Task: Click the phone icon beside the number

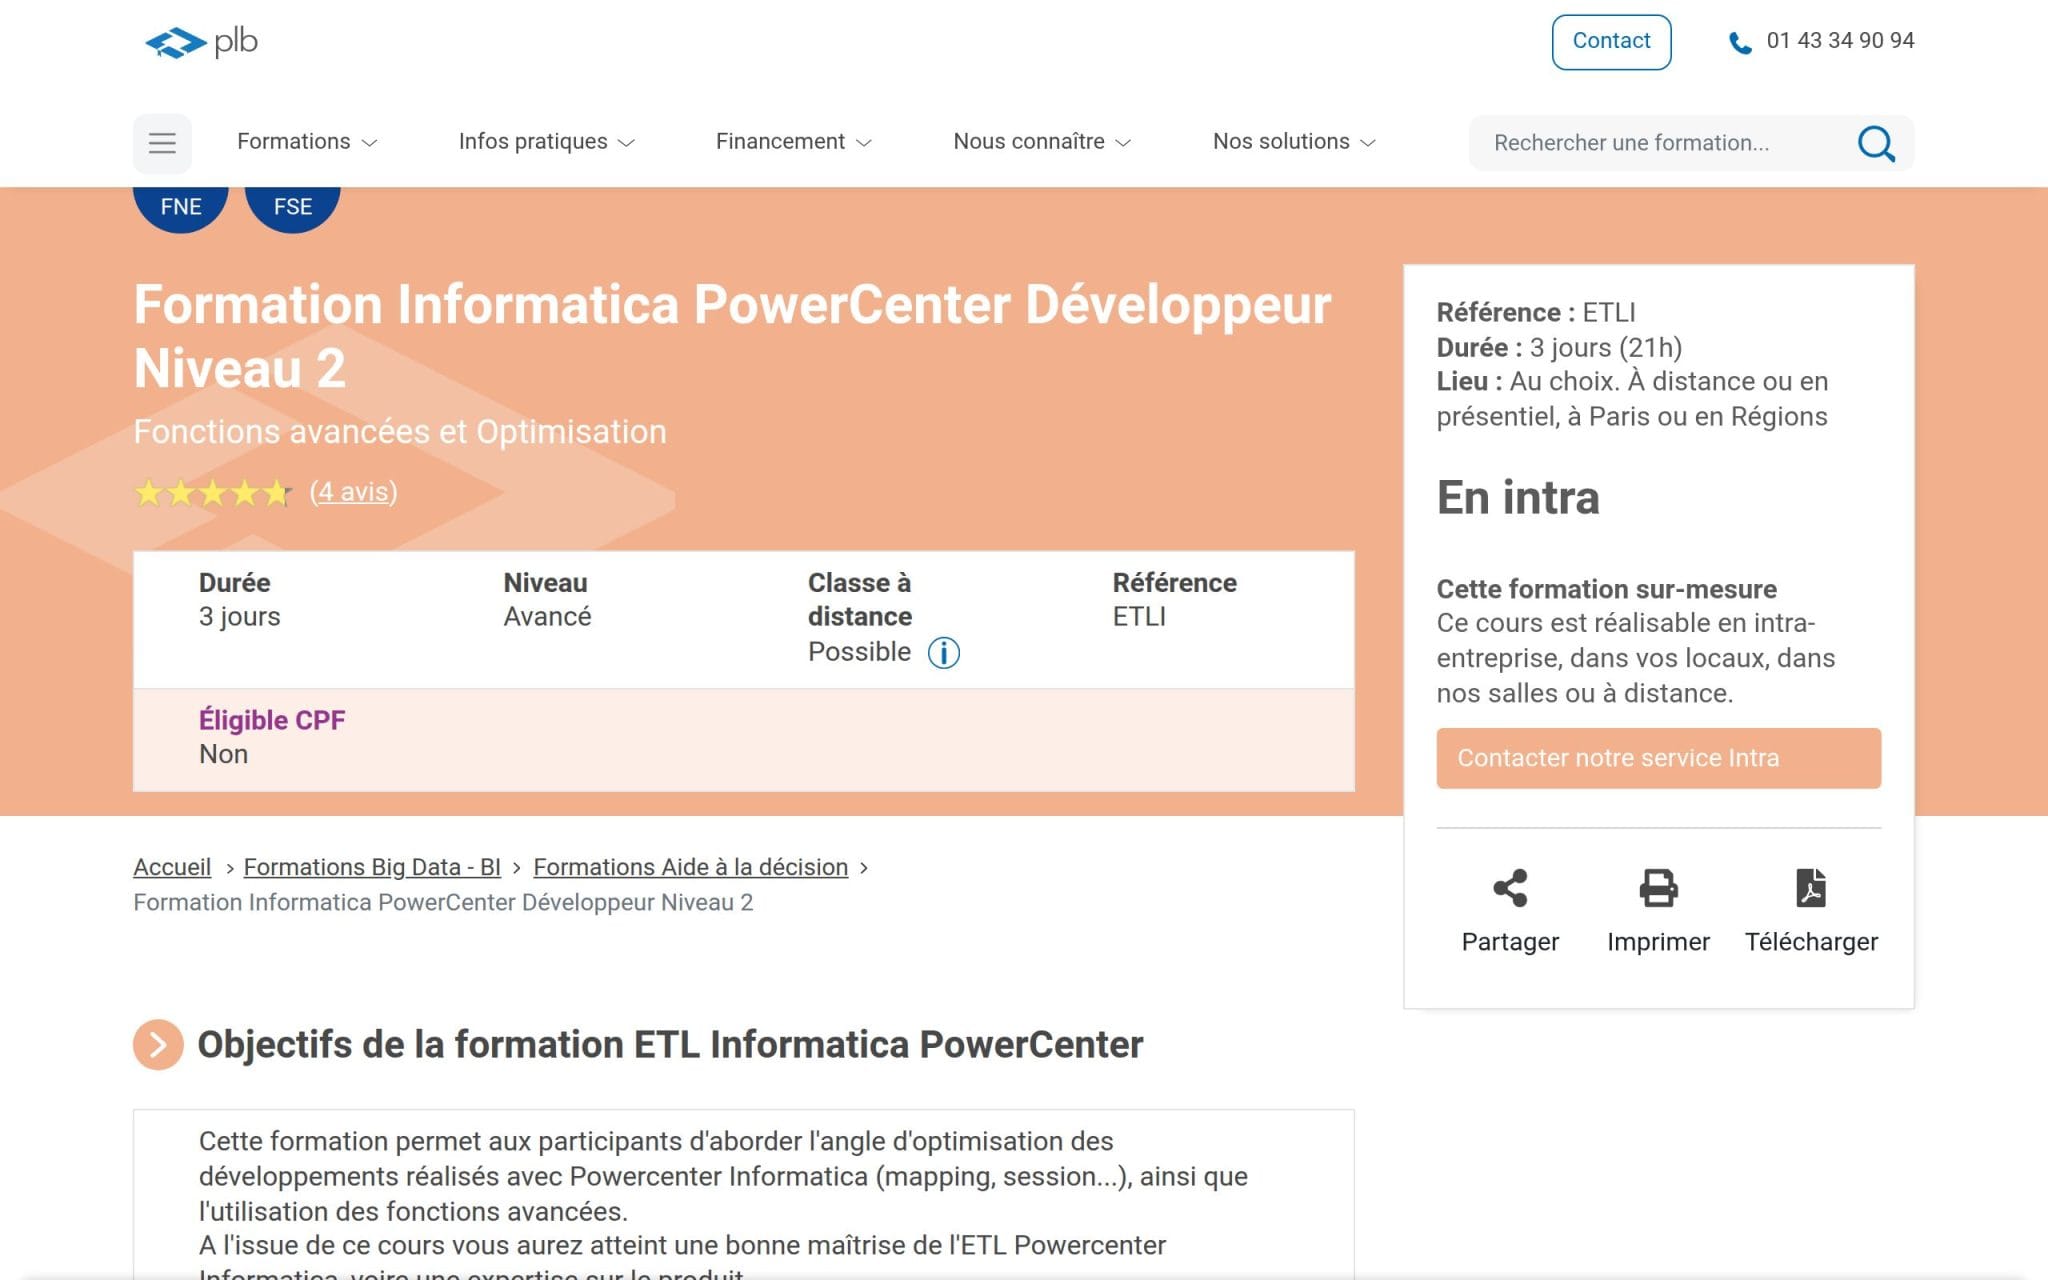Action: pos(1740,43)
